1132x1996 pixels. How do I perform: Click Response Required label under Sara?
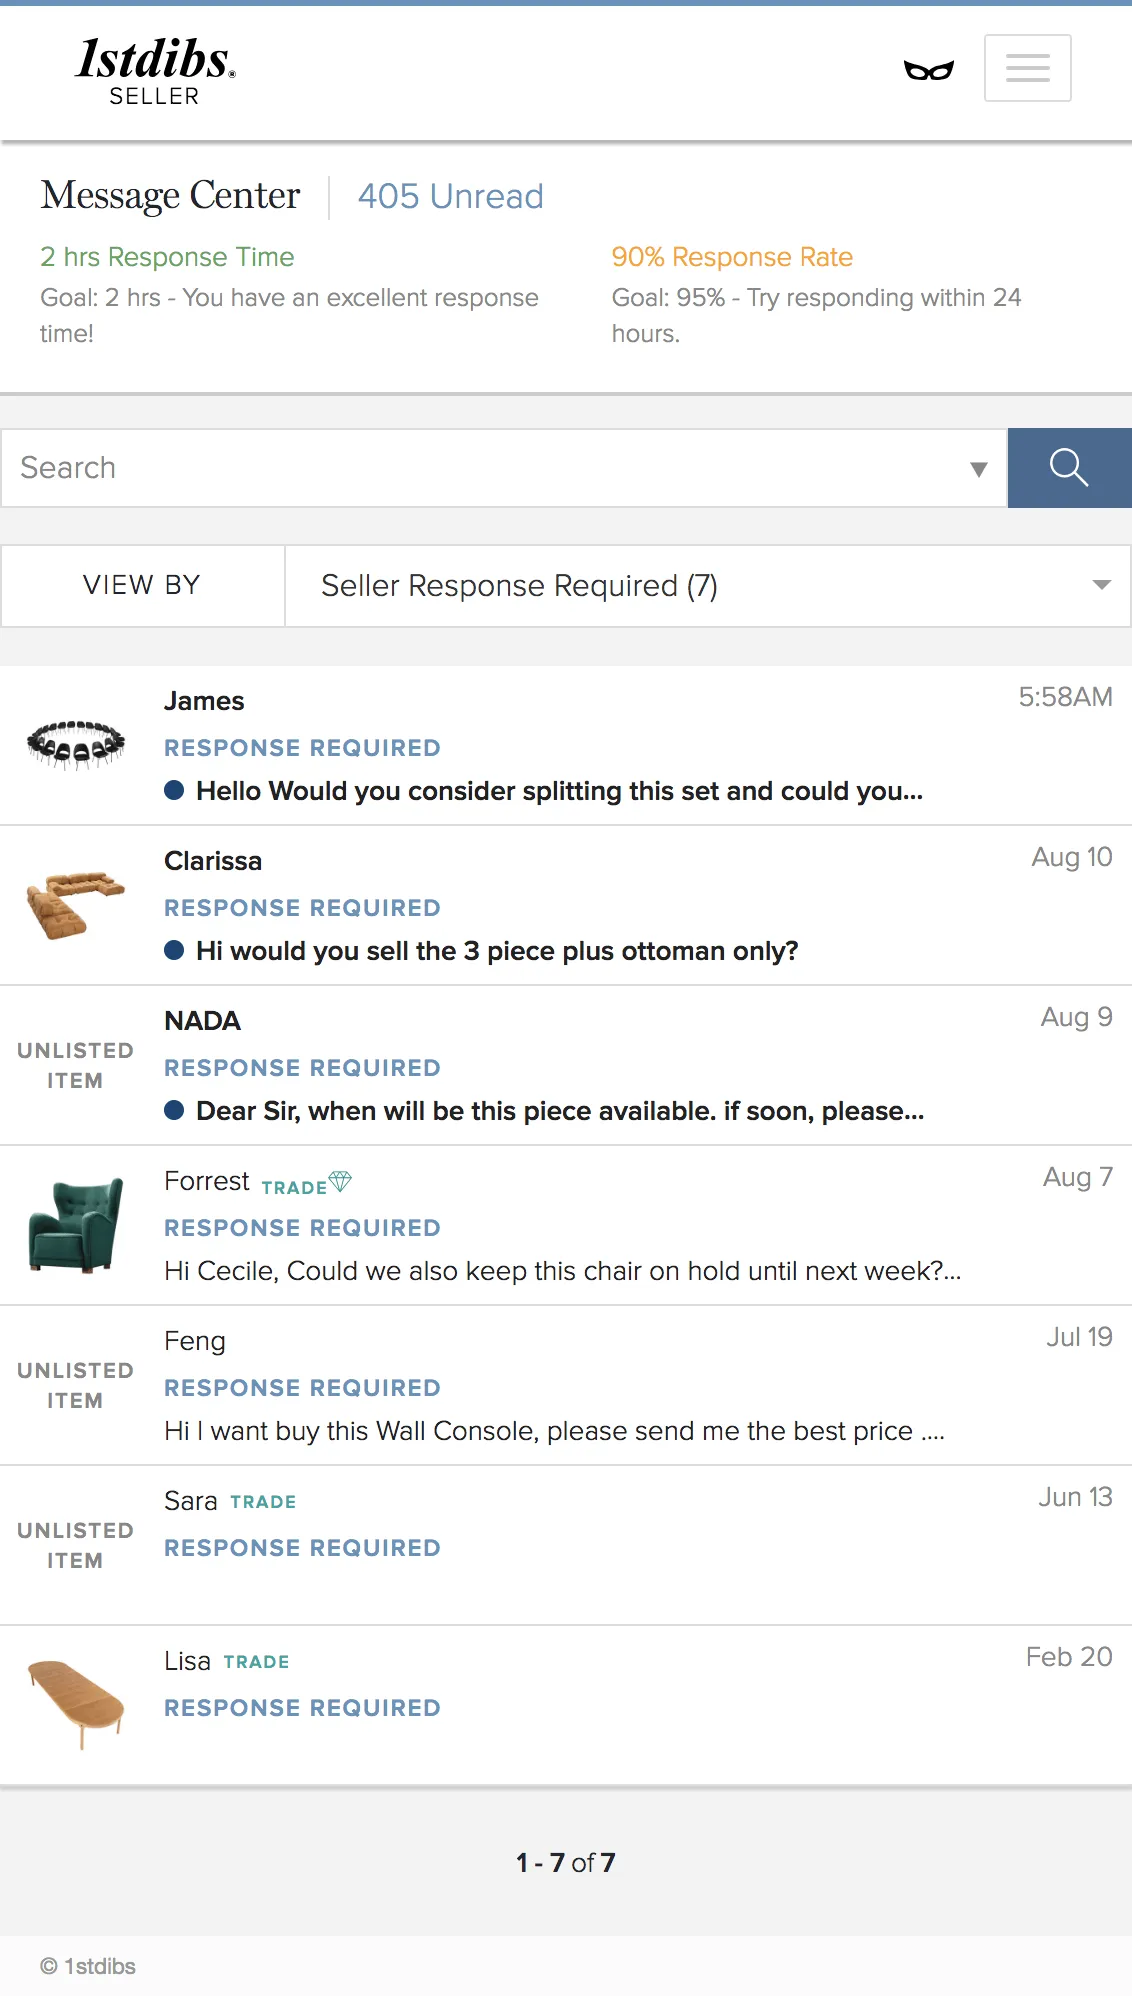tap(302, 1548)
